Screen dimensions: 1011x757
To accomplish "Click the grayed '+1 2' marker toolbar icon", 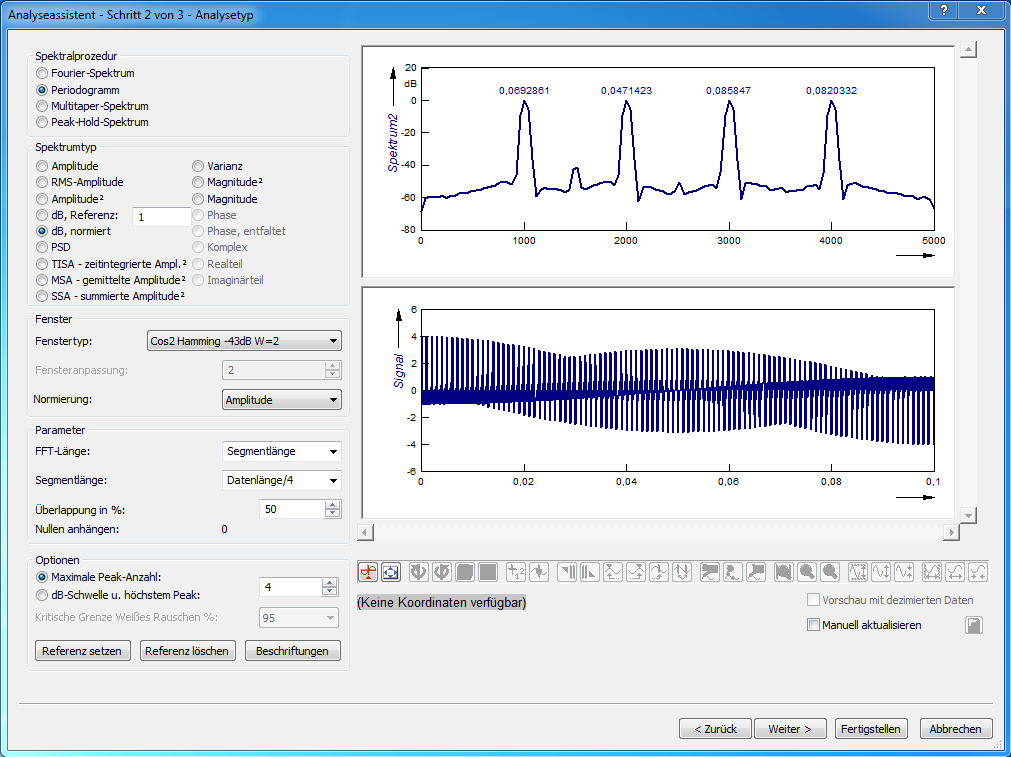I will pyautogui.click(x=516, y=572).
